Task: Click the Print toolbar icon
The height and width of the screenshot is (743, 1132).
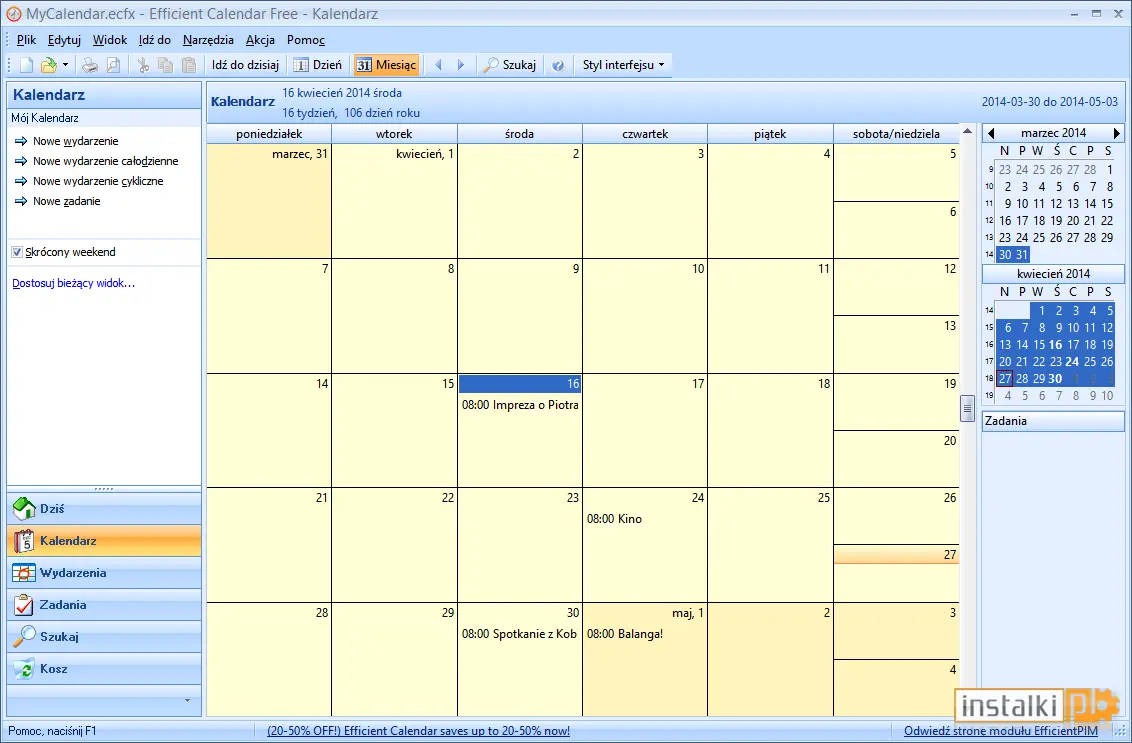Action: [x=90, y=65]
